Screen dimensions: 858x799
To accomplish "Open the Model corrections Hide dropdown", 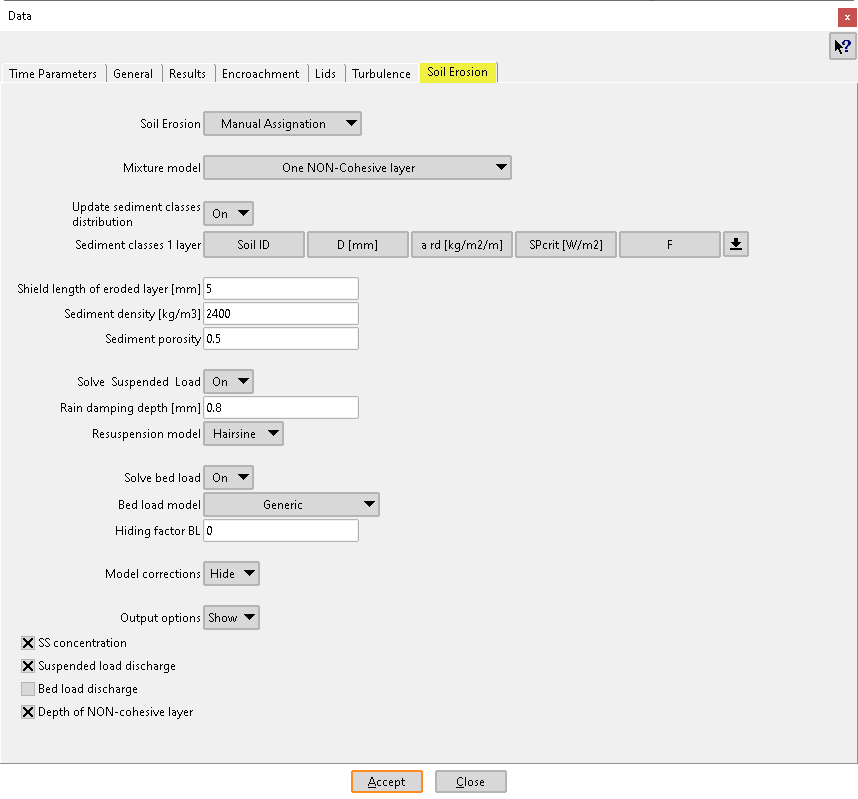I will point(231,574).
